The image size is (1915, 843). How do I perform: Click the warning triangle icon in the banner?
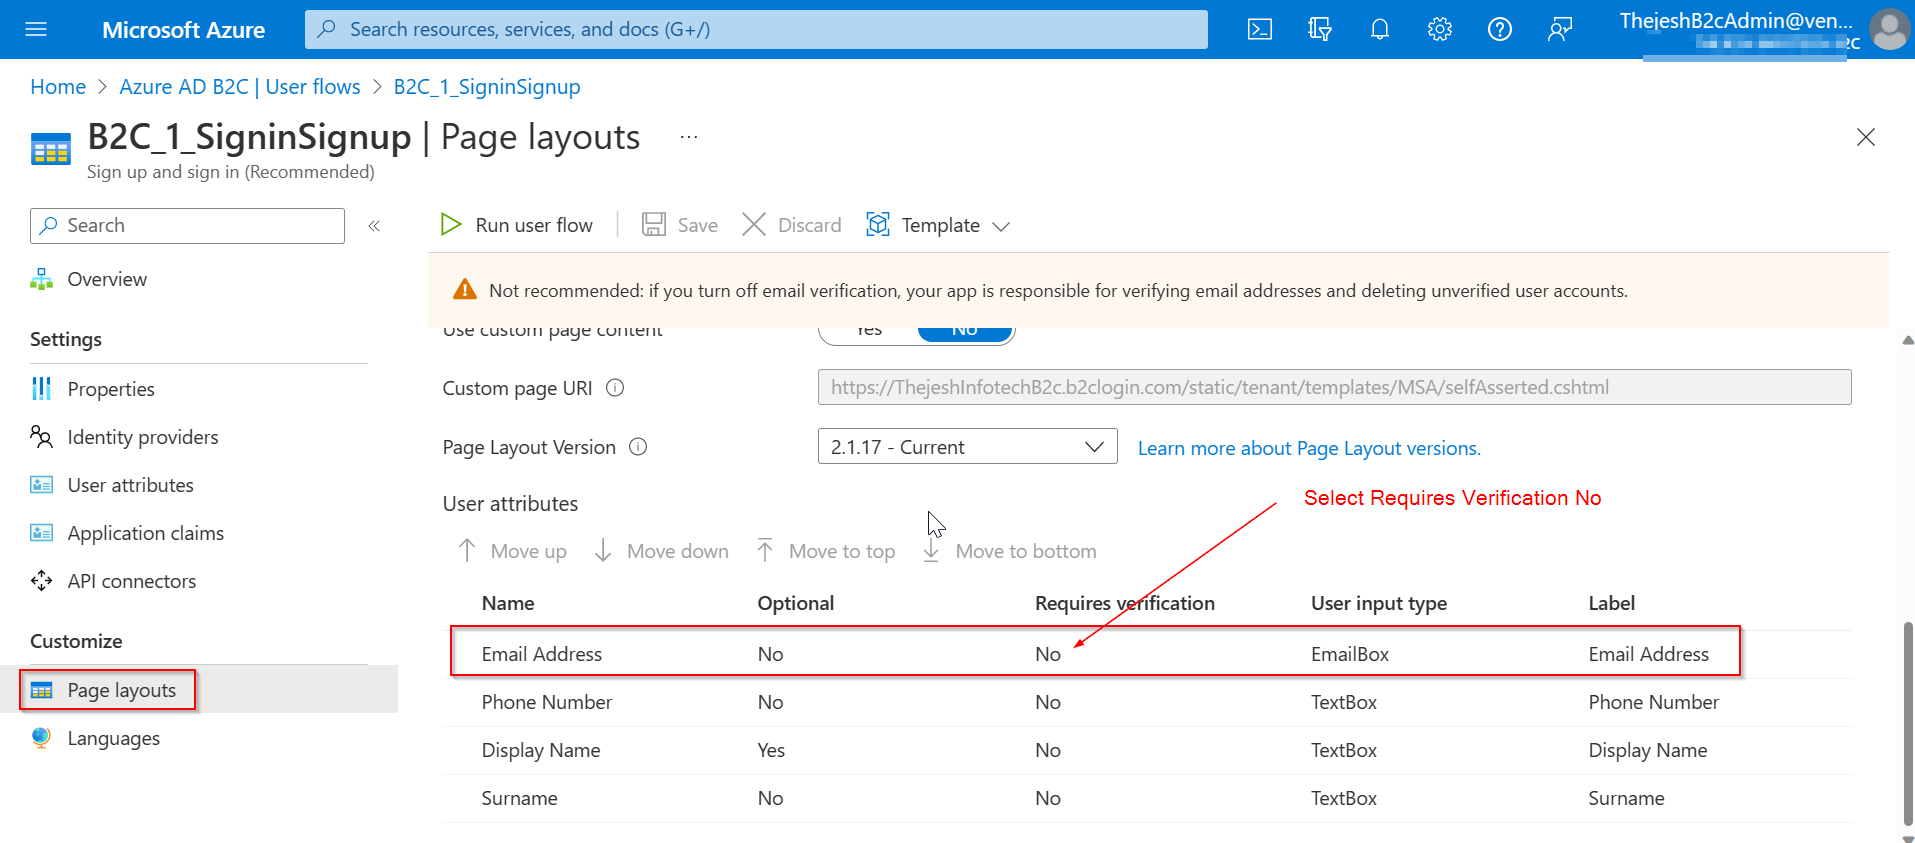465,290
